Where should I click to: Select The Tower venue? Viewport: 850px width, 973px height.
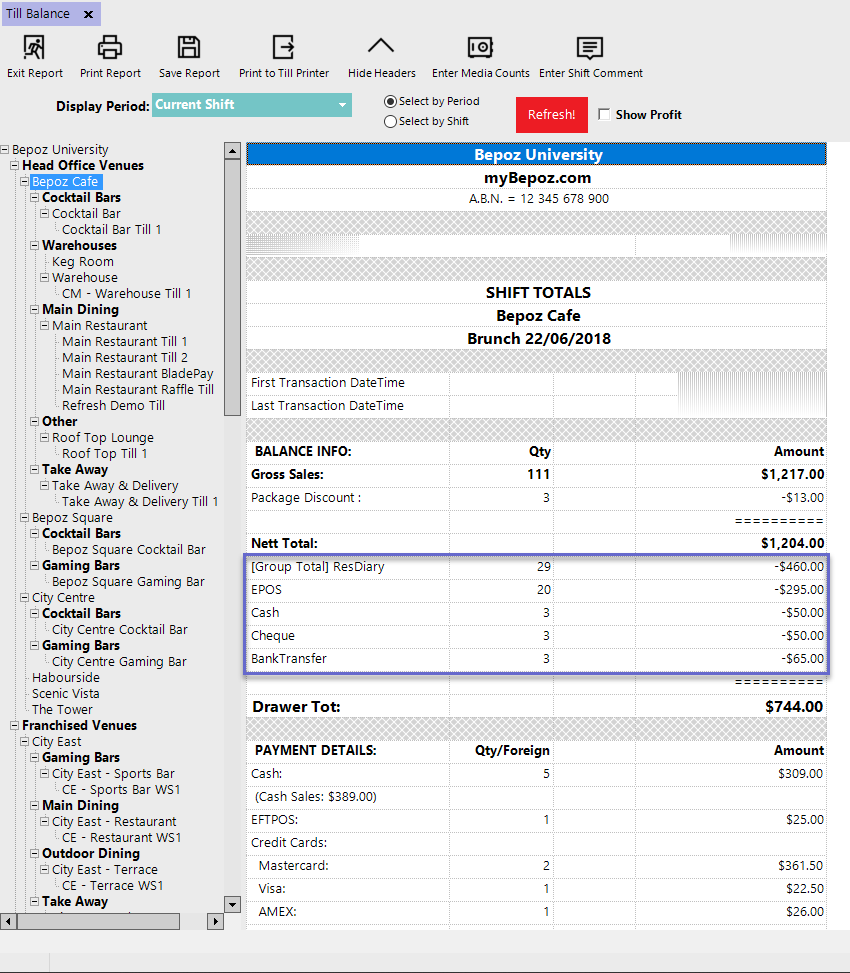62,710
